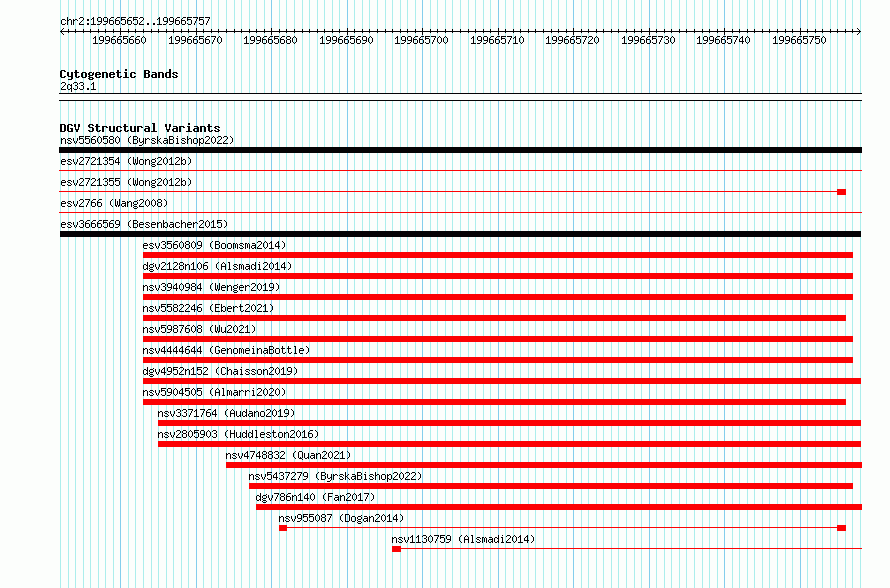Click ruler position 199665730

point(648,40)
